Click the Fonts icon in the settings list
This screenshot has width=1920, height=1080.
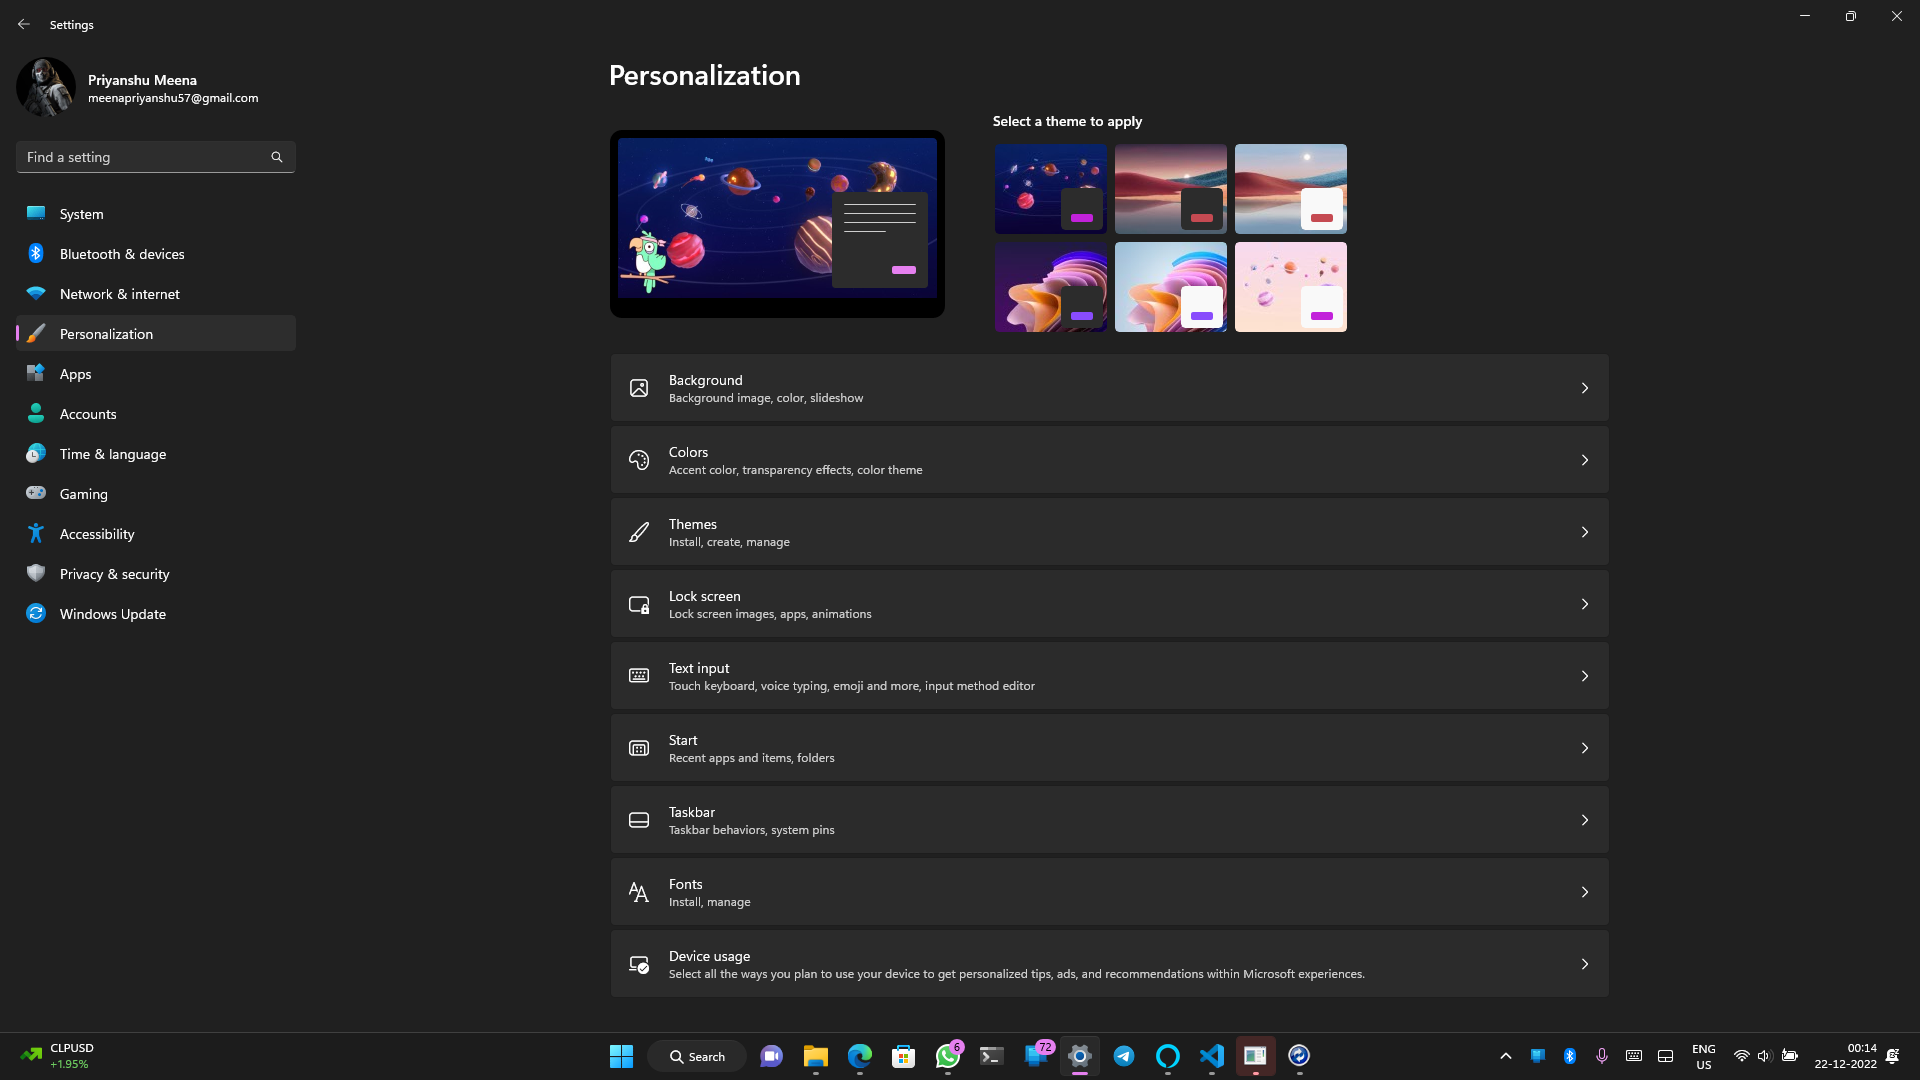click(x=639, y=892)
